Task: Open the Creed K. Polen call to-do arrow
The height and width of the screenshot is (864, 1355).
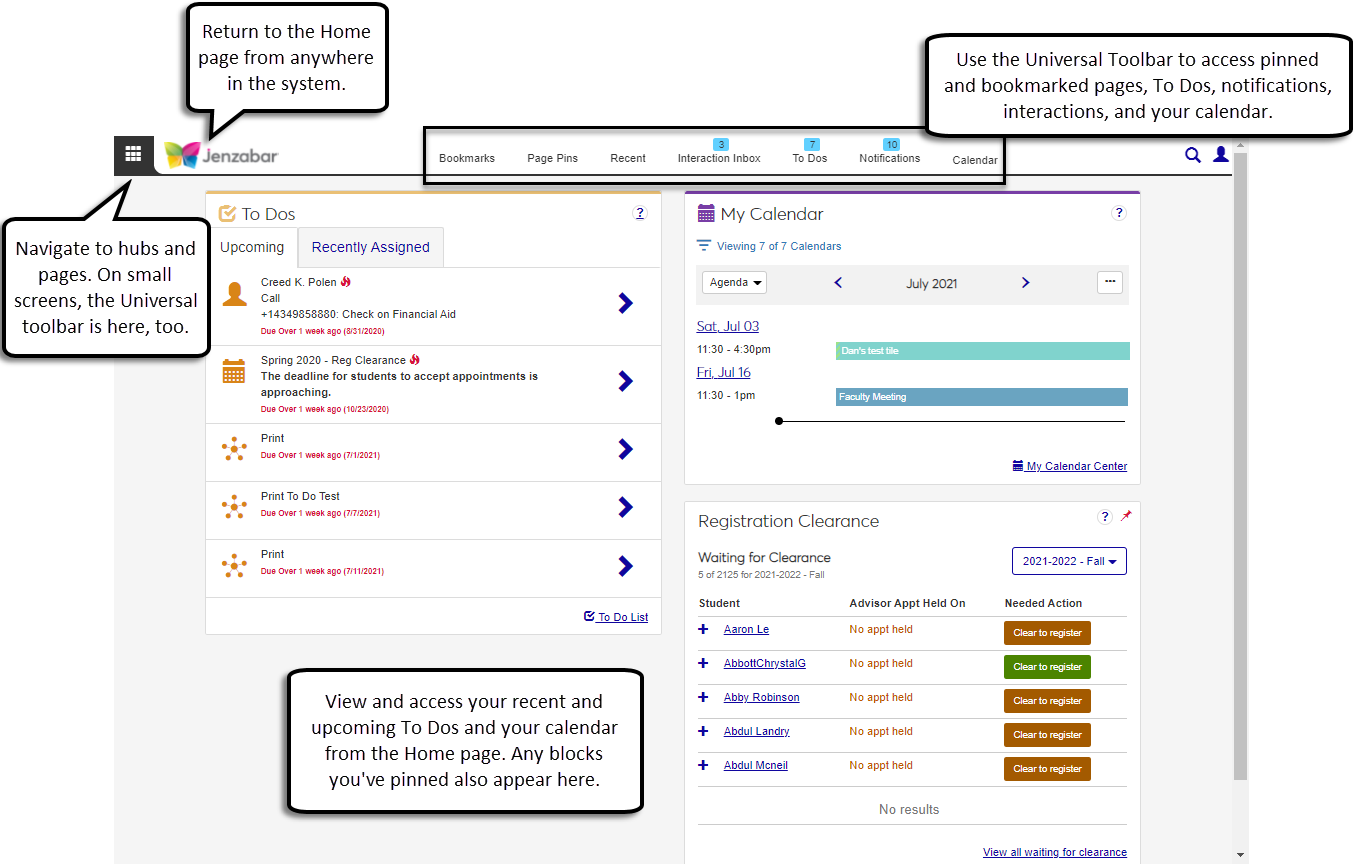Action: (626, 303)
